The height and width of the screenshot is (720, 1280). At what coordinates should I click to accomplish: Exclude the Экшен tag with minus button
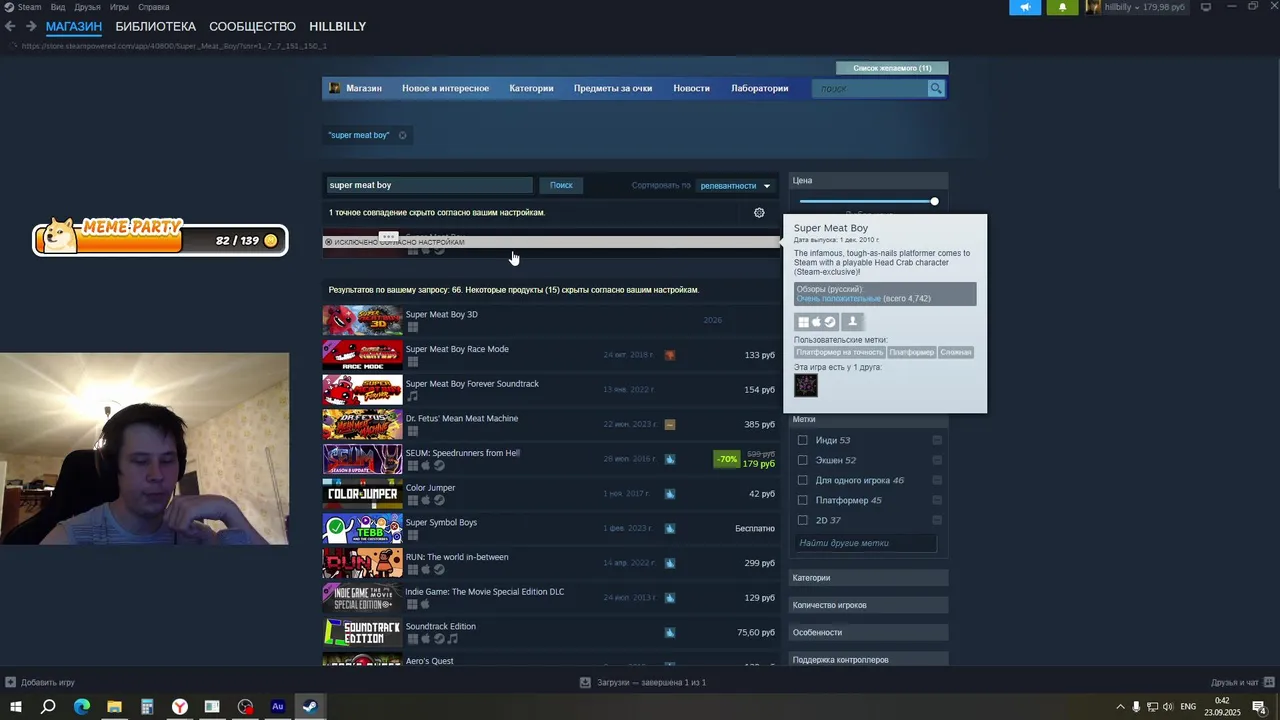(937, 460)
